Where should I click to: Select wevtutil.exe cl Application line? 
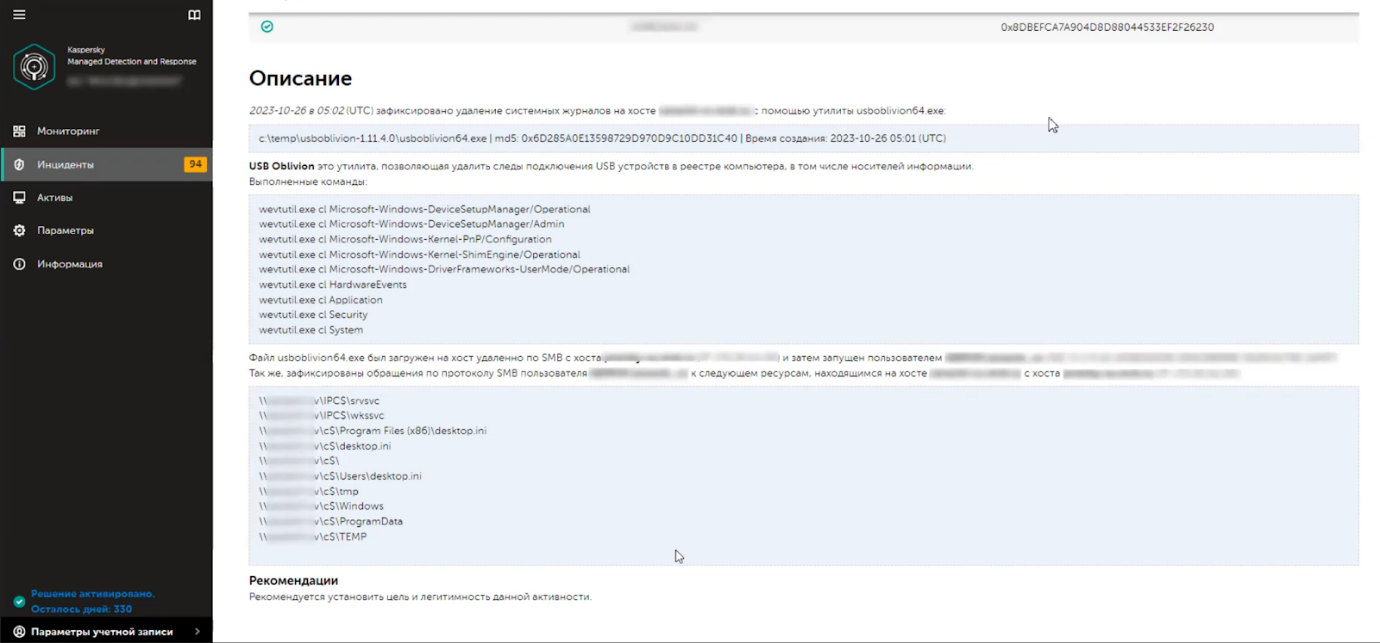tap(320, 300)
